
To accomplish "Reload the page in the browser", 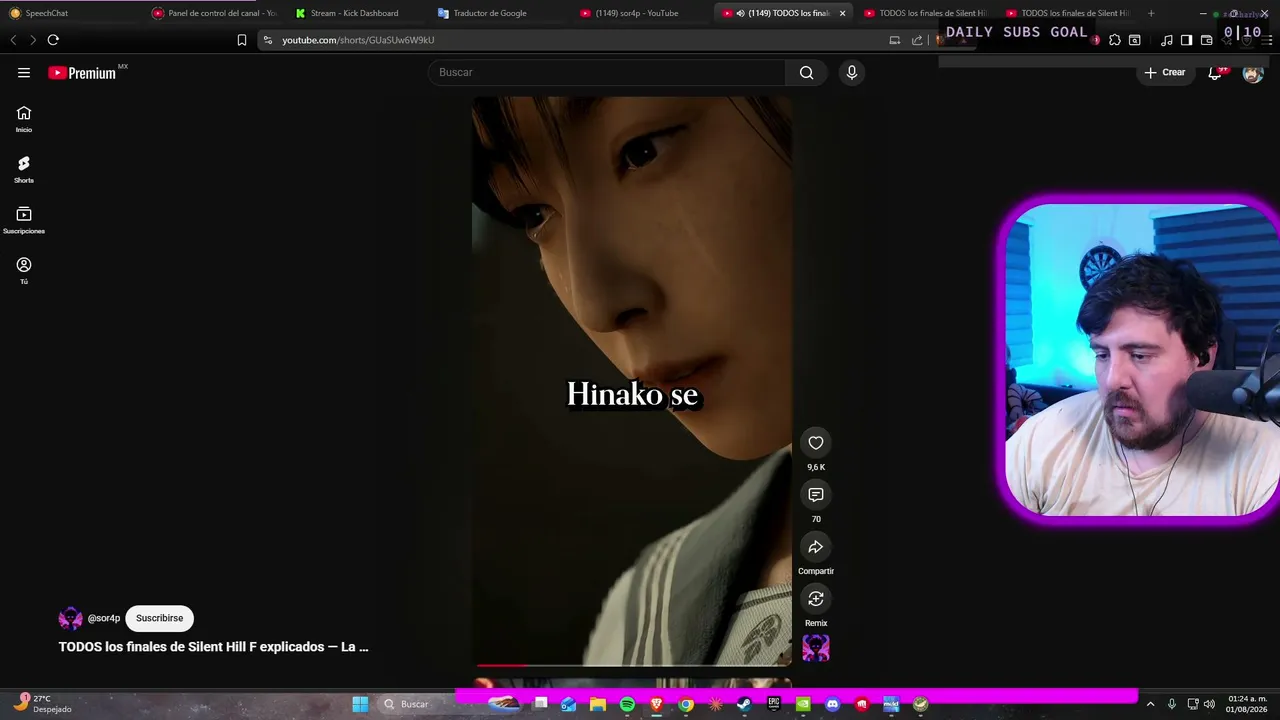I will pos(53,40).
